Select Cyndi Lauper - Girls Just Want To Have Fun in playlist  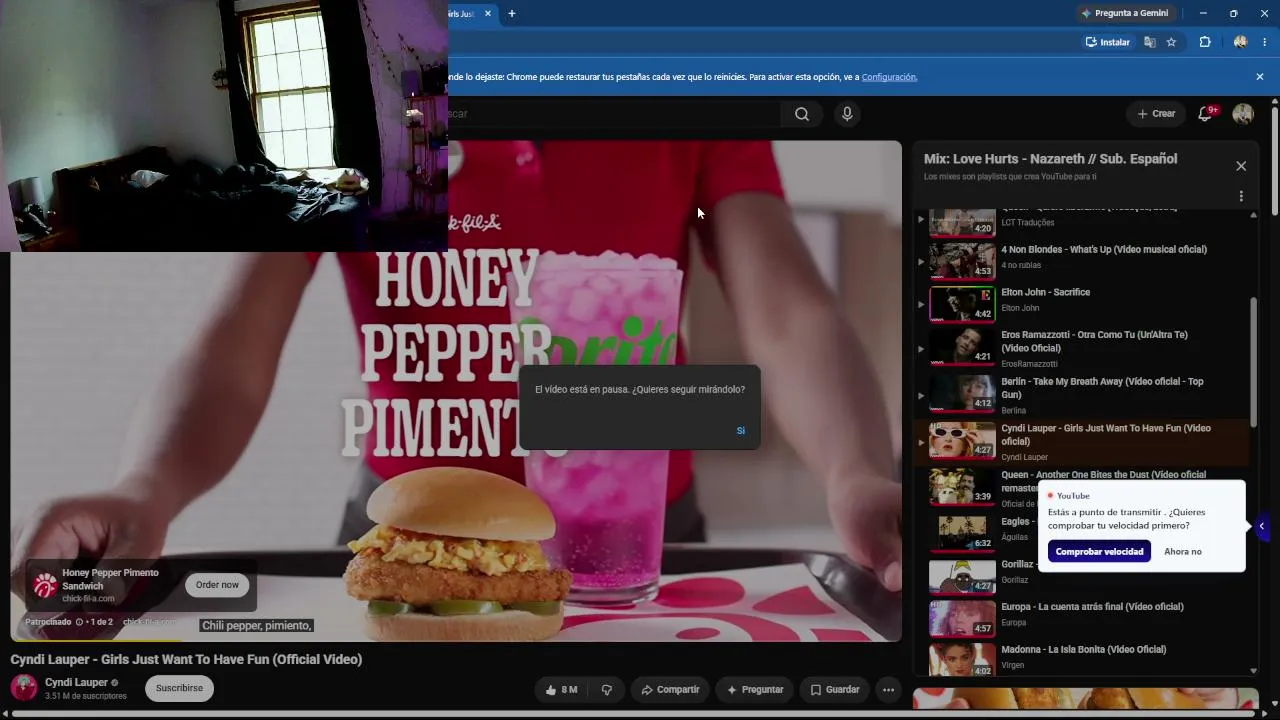click(1082, 441)
